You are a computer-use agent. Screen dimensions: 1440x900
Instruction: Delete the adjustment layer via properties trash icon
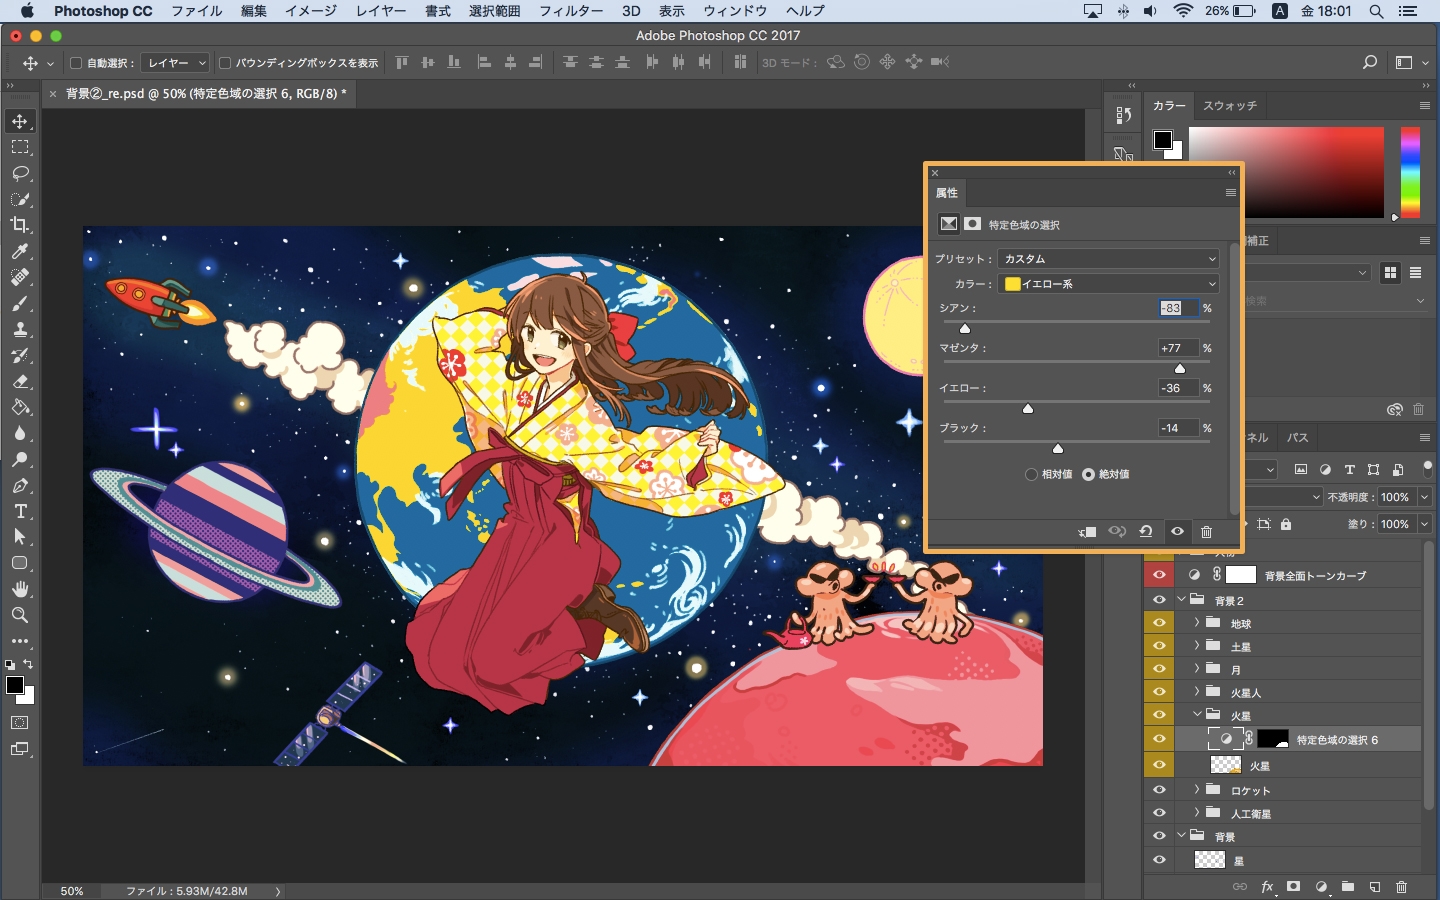point(1206,532)
